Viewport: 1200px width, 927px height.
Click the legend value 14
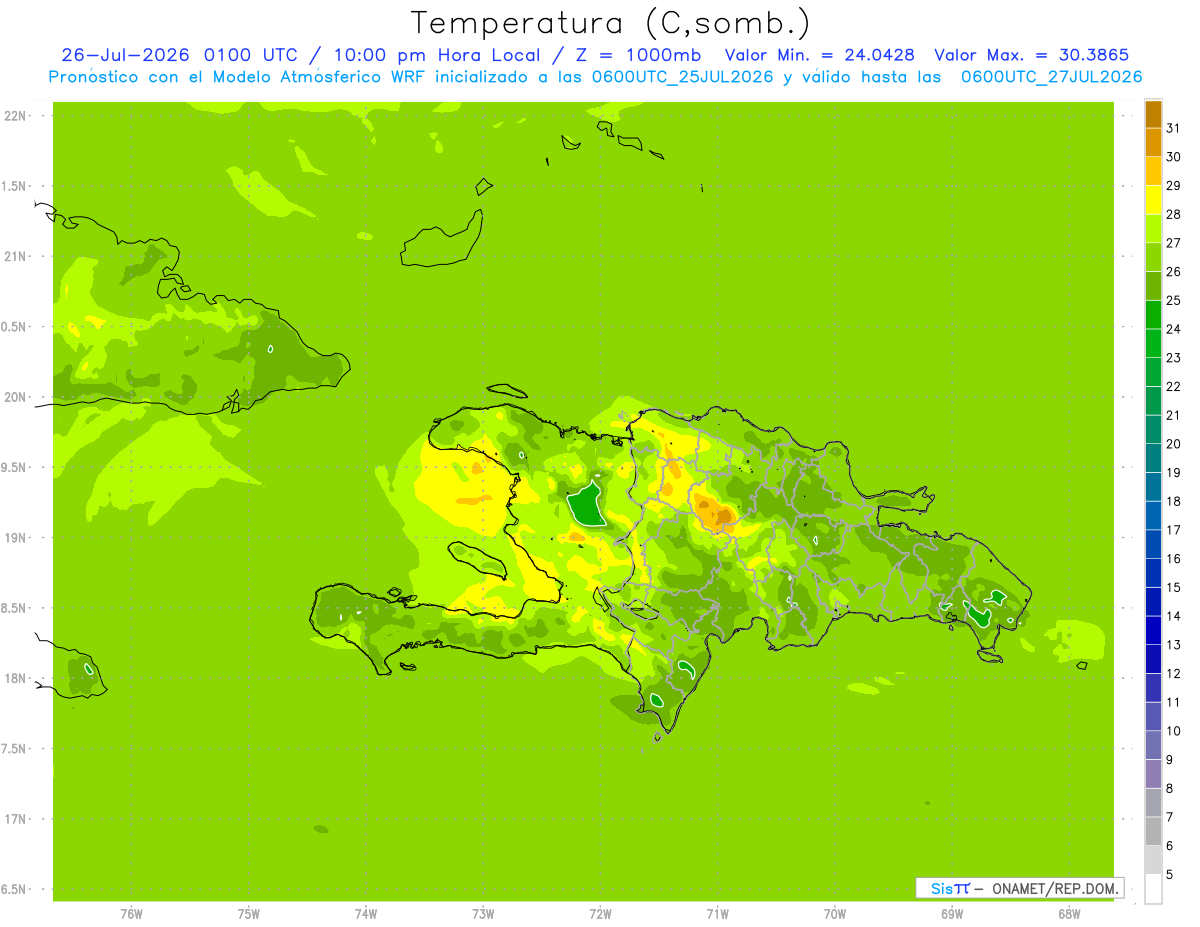pyautogui.click(x=1174, y=616)
